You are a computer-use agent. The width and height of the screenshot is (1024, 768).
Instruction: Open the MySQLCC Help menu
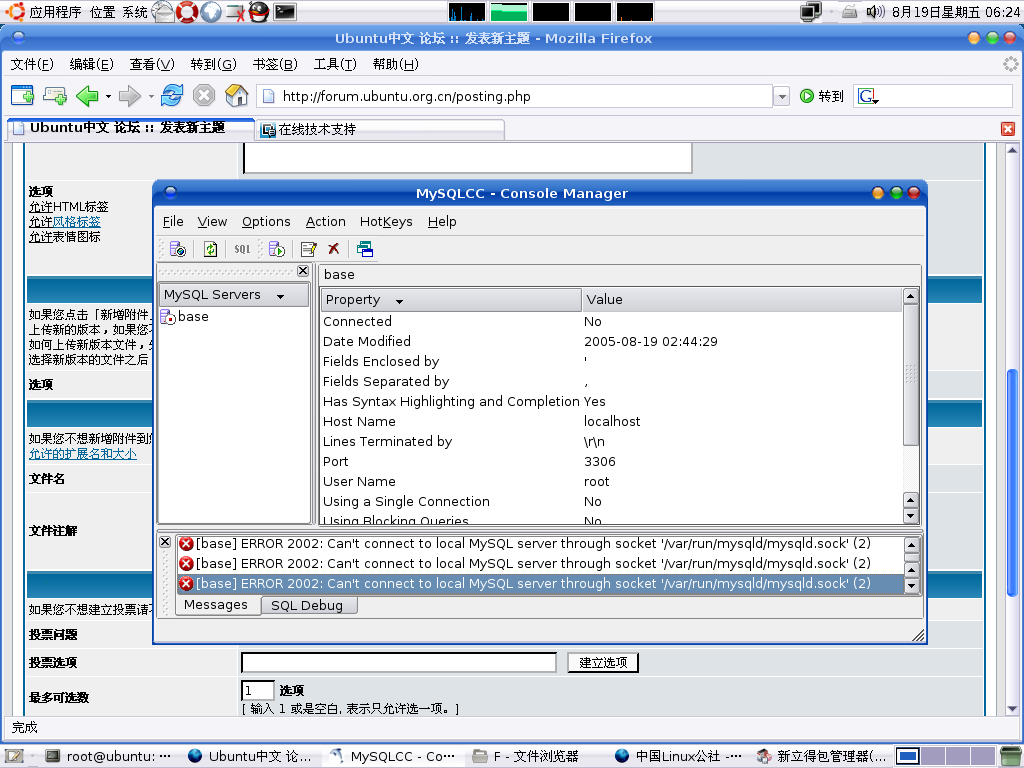442,221
